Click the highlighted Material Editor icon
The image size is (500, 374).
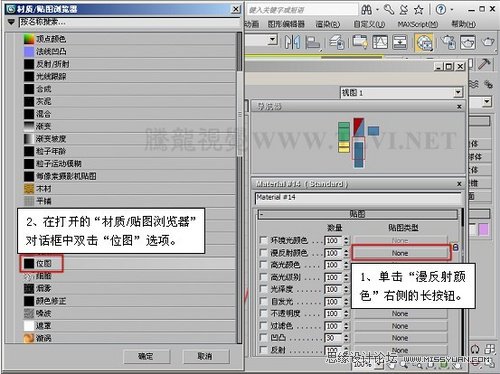point(424,43)
